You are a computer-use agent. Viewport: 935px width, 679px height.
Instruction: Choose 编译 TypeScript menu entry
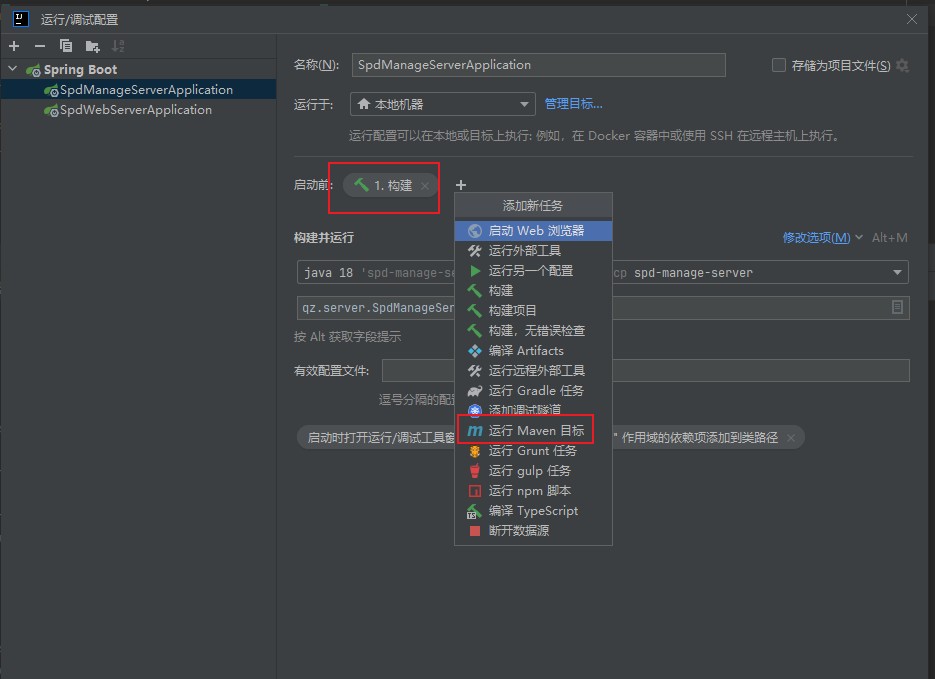[x=533, y=511]
